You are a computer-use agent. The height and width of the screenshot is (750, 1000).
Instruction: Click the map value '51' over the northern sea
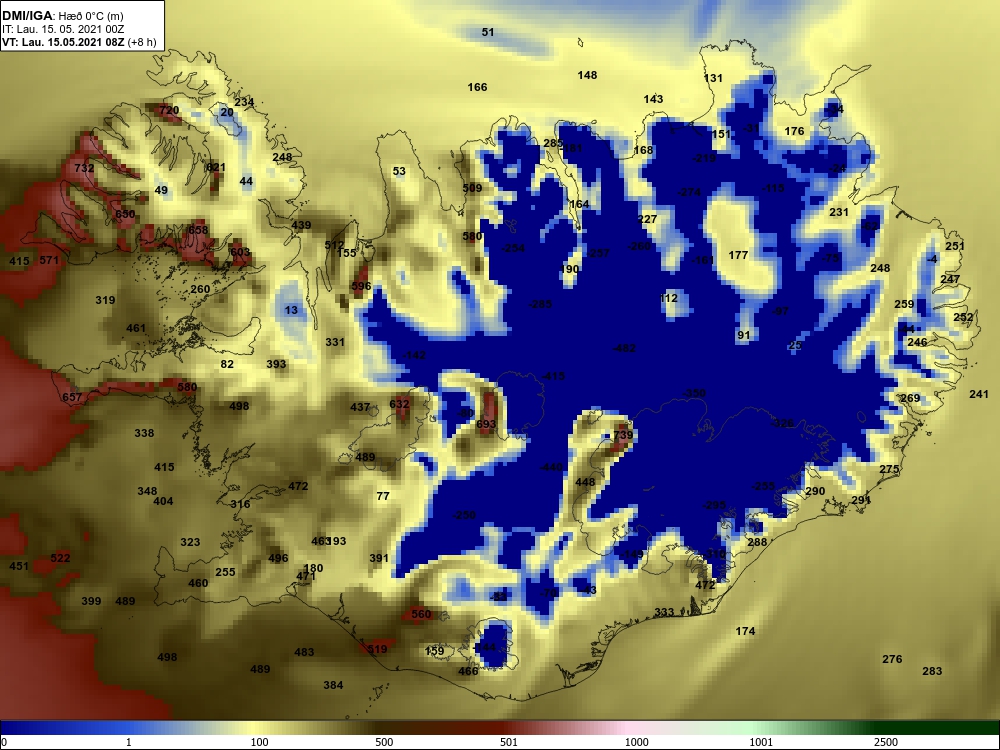(488, 32)
